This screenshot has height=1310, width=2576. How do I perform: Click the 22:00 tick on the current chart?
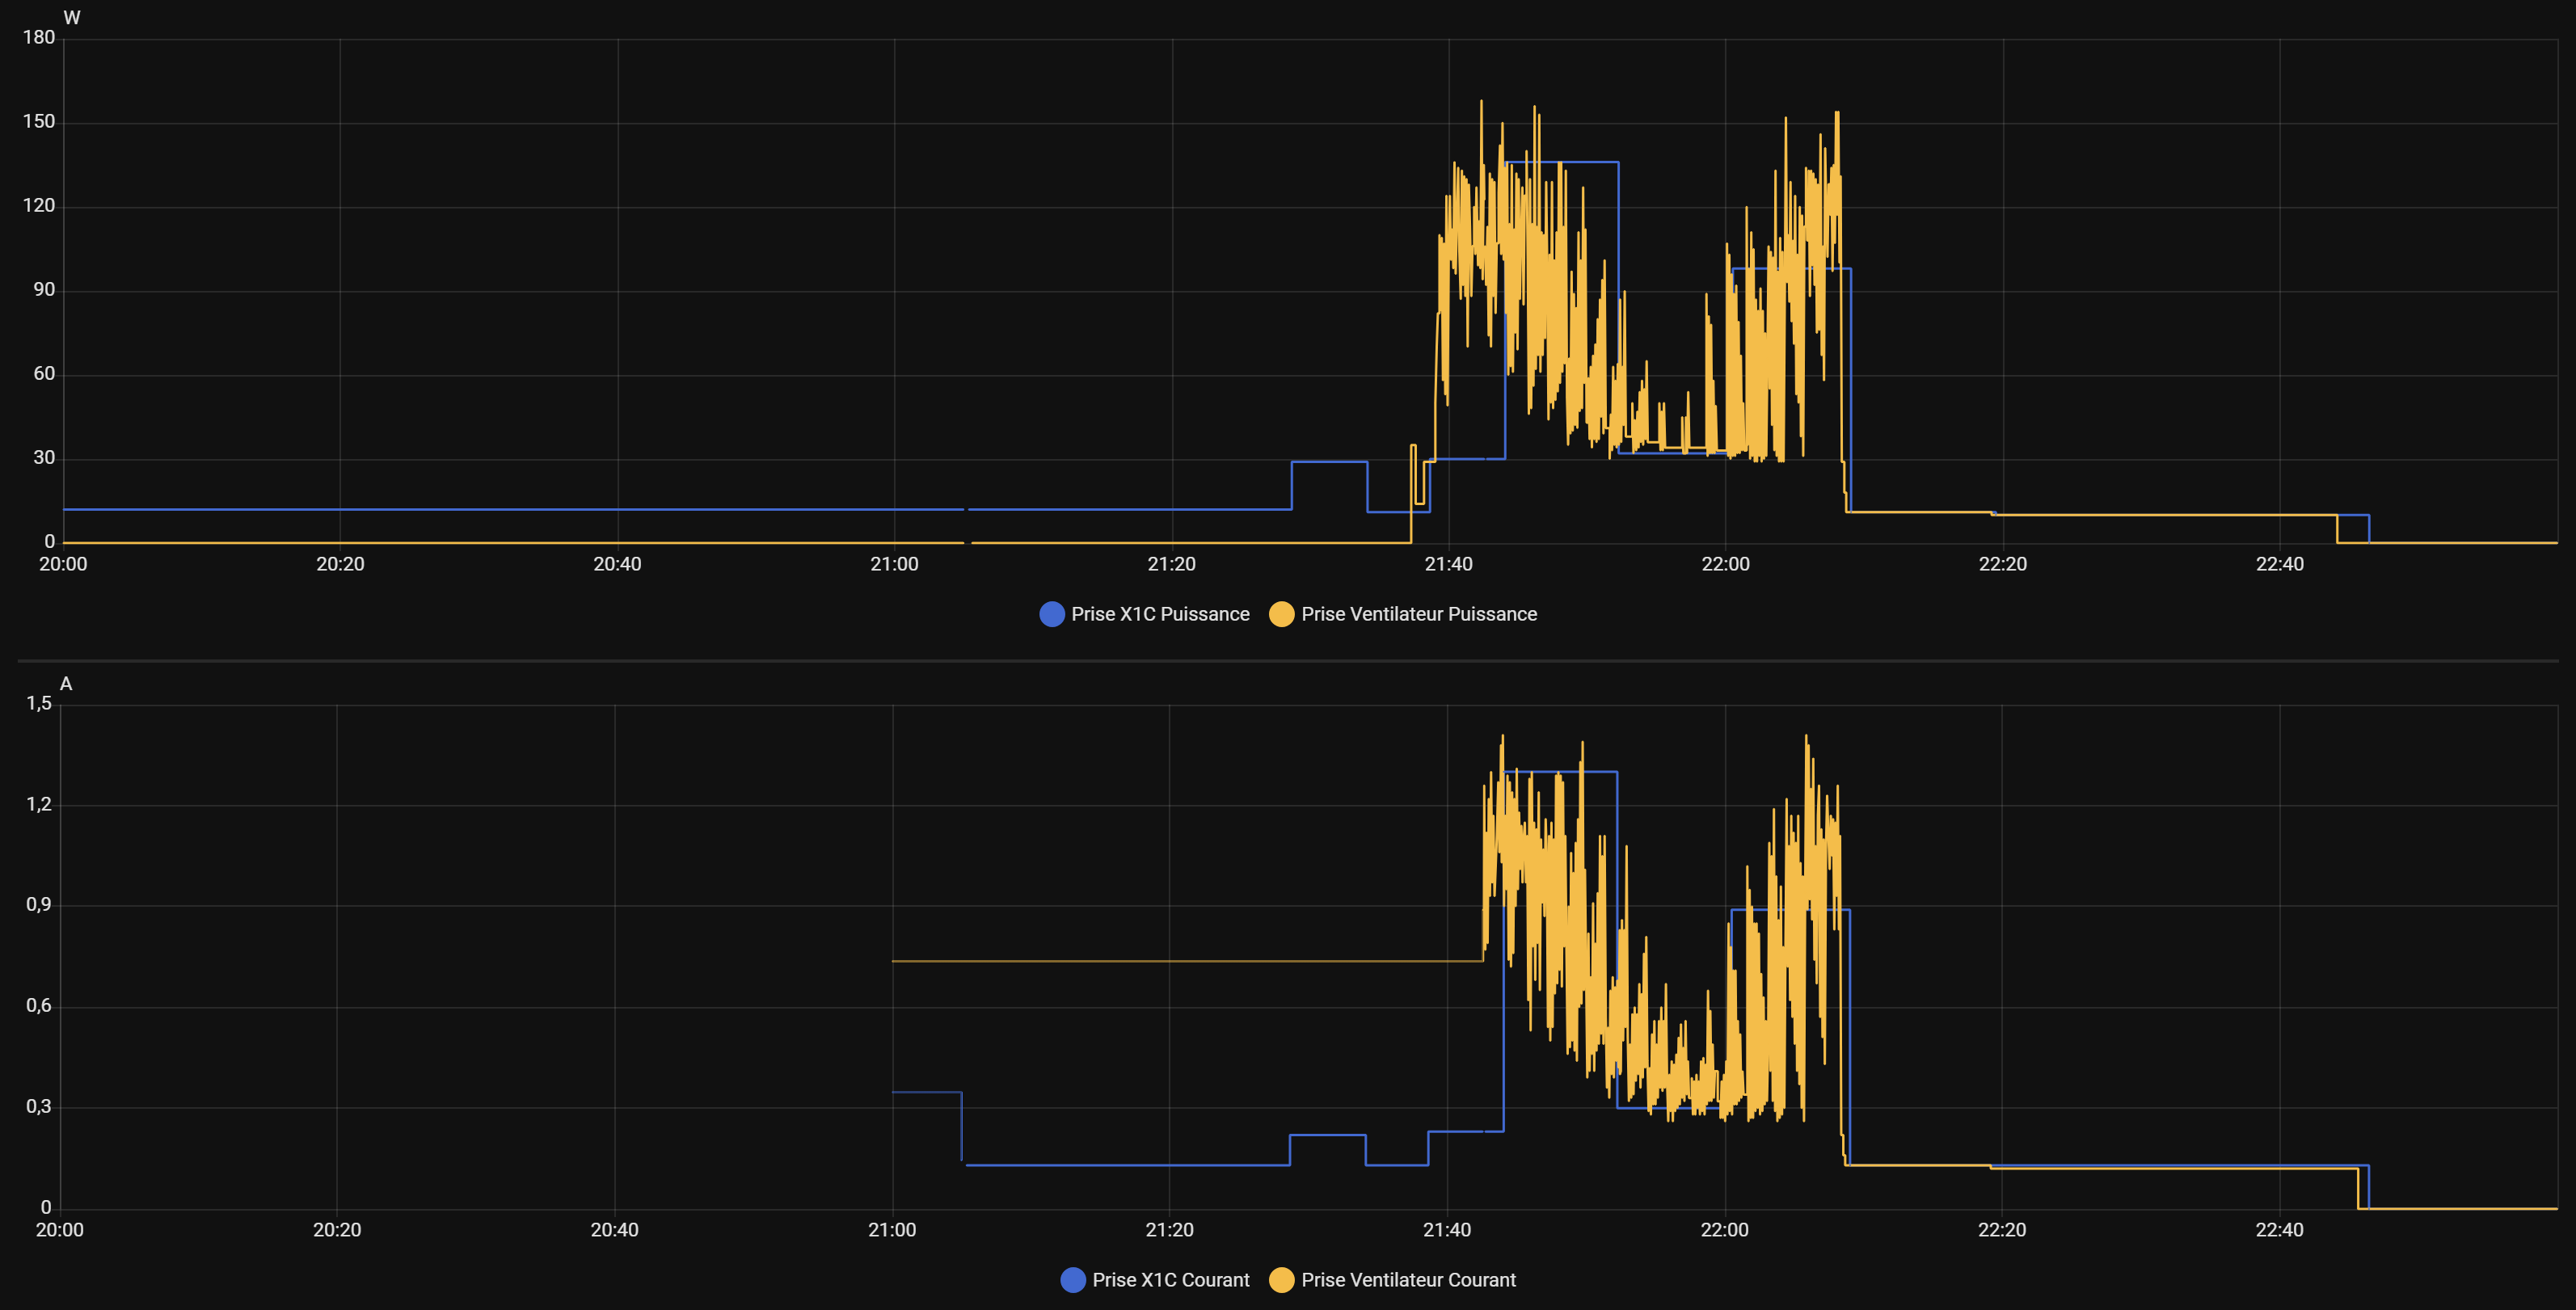coord(1724,1230)
